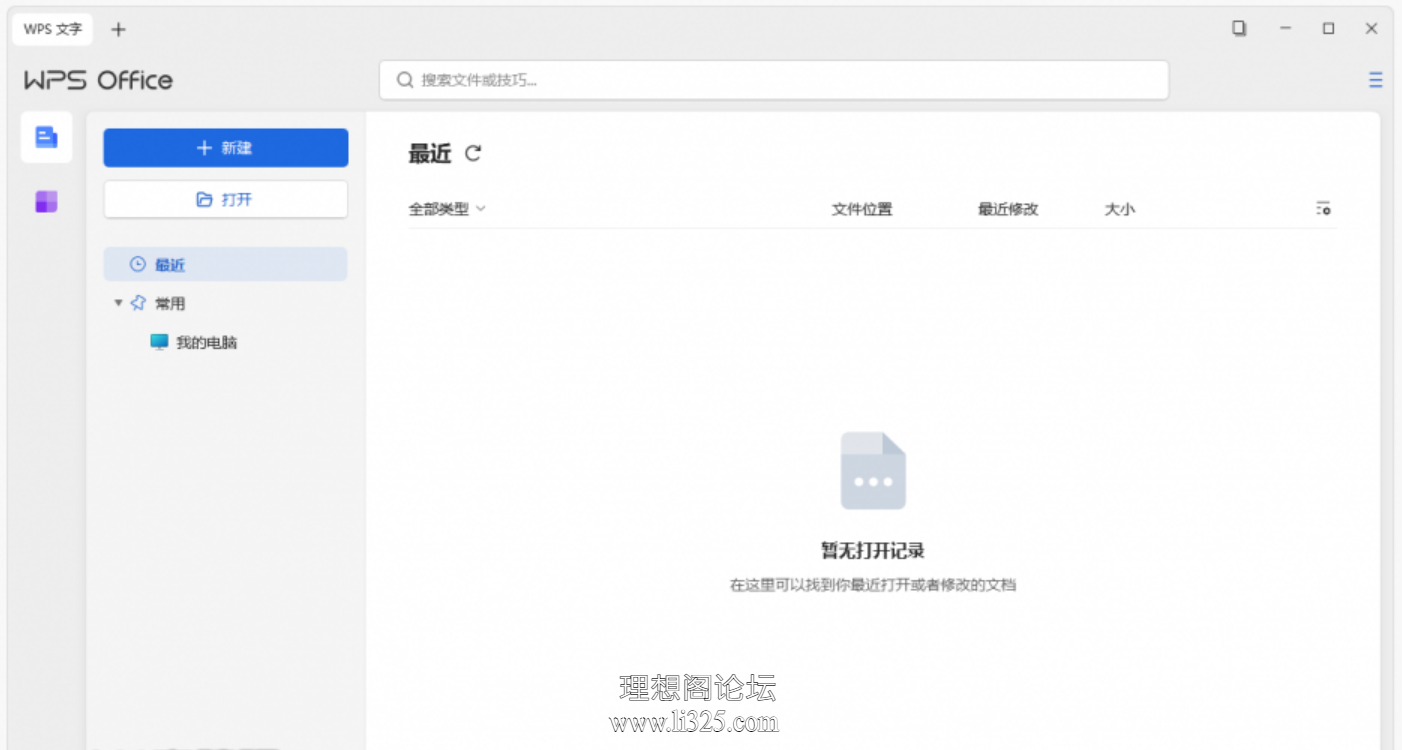Open the list display settings icon
Image resolution: width=1402 pixels, height=750 pixels.
point(1324,209)
